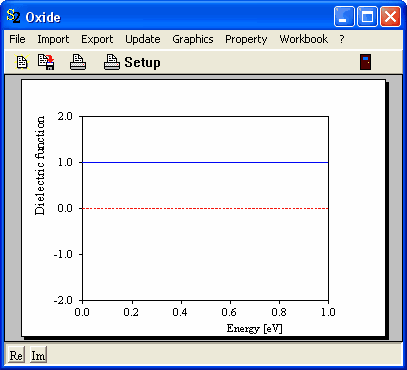This screenshot has width=407, height=370.
Task: Click the red dashed imaginary curve
Action: pyautogui.click(x=205, y=208)
